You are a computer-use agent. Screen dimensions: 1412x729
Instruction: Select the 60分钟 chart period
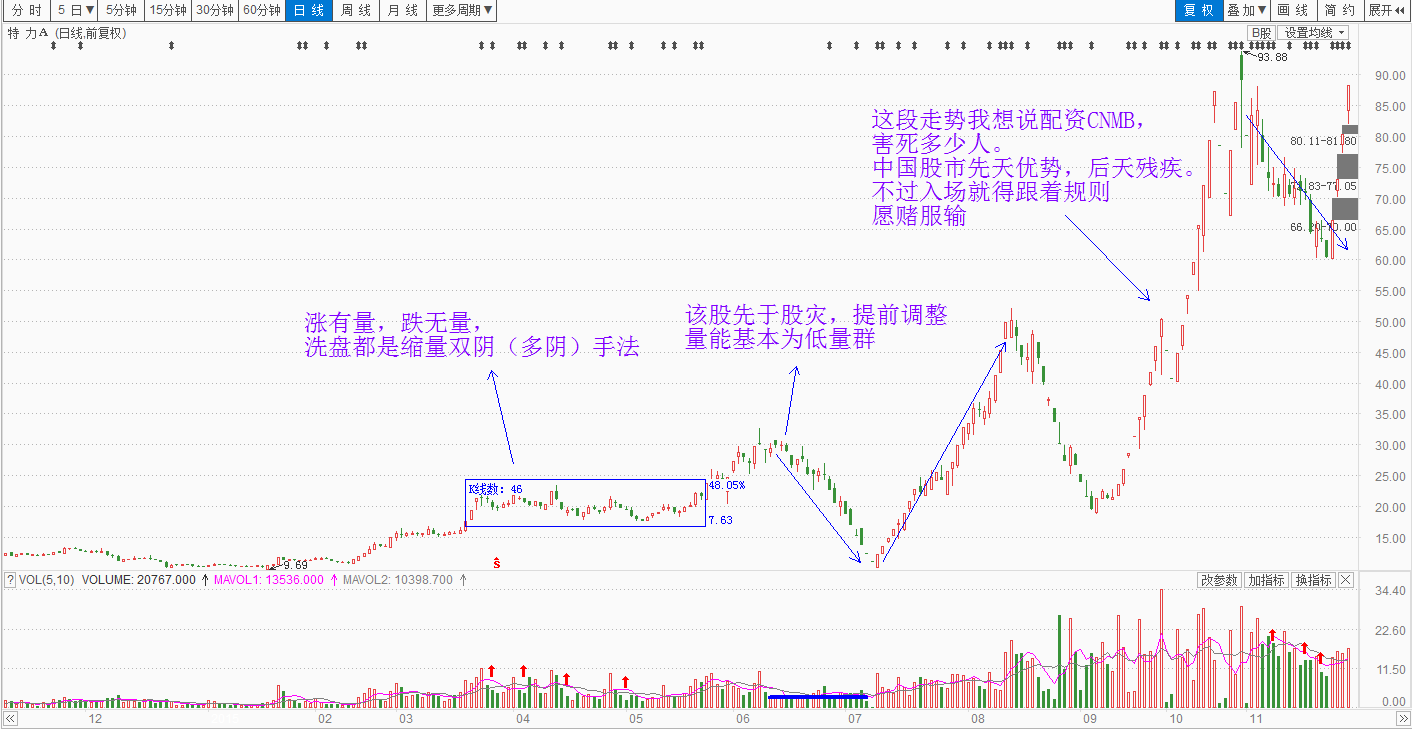[262, 10]
